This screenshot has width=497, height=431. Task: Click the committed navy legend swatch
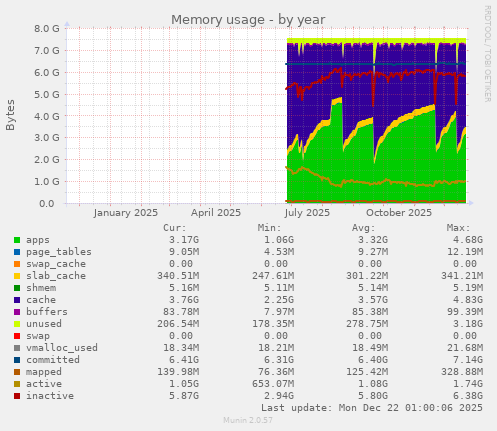(x=17, y=360)
